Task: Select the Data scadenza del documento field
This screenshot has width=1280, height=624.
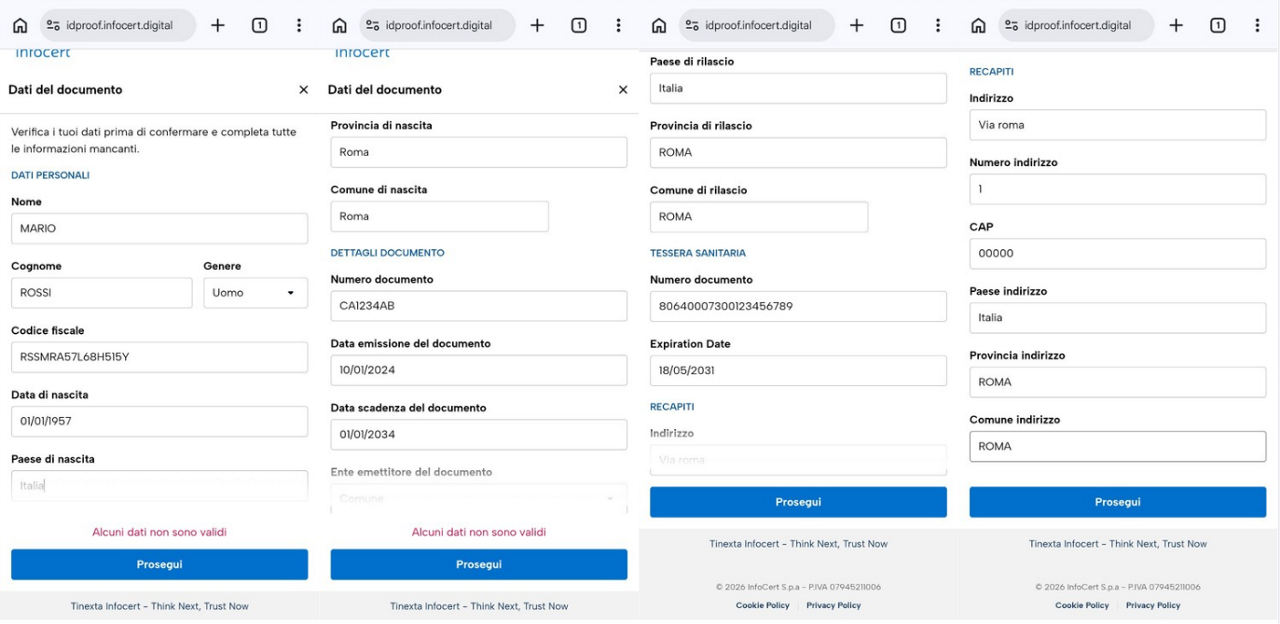Action: pyautogui.click(x=479, y=434)
